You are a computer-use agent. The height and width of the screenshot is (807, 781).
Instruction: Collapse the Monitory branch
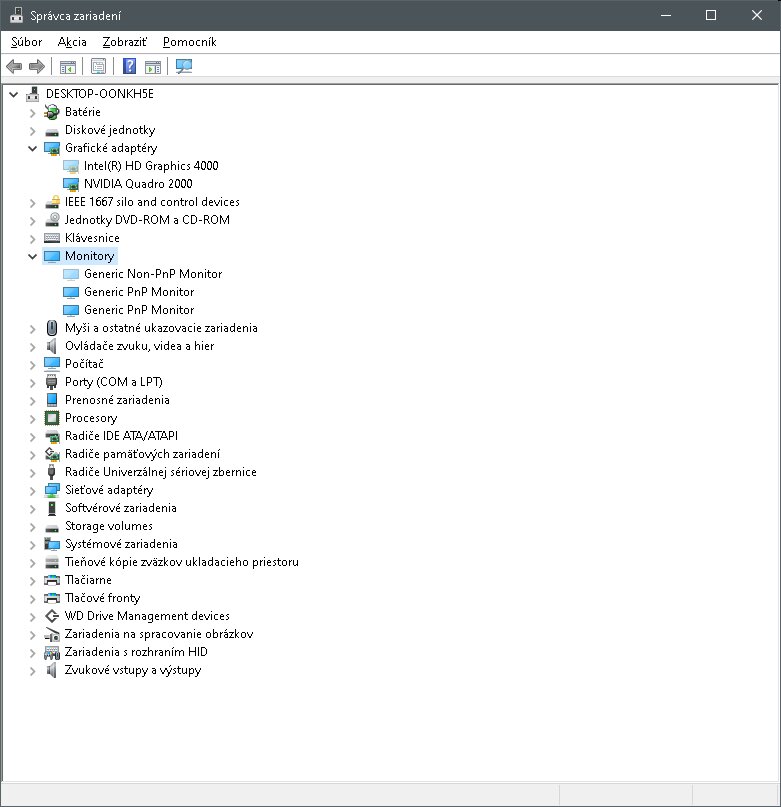click(32, 256)
